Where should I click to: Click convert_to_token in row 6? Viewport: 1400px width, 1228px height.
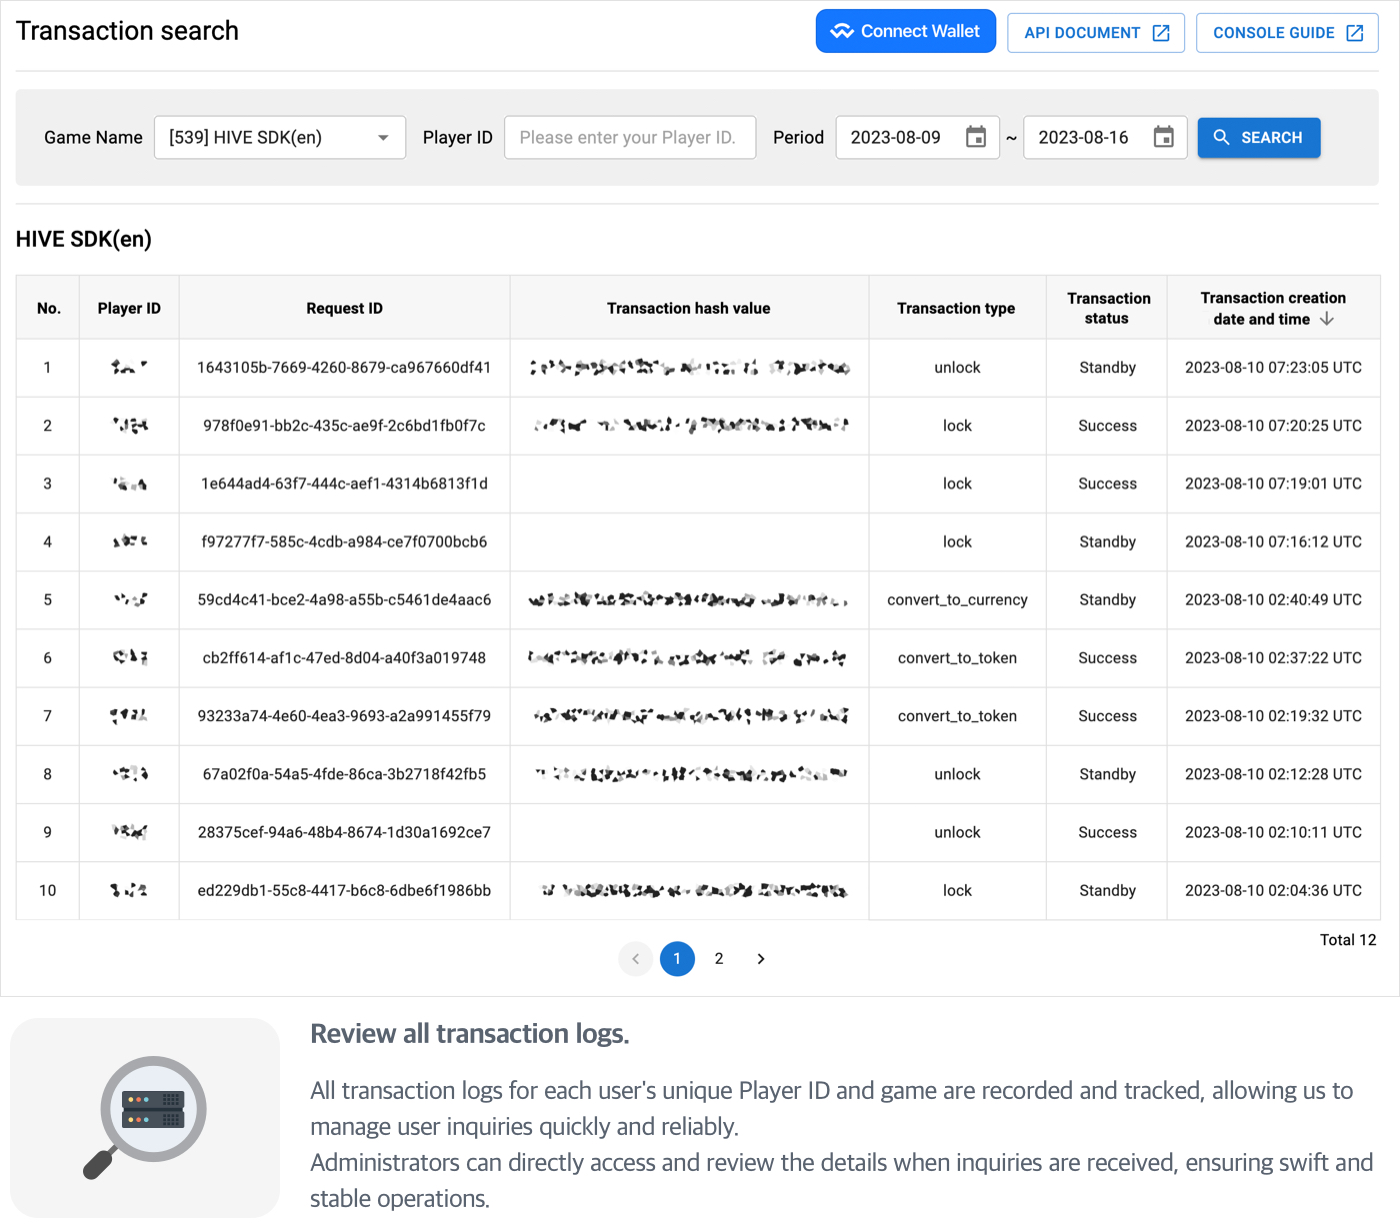point(957,657)
